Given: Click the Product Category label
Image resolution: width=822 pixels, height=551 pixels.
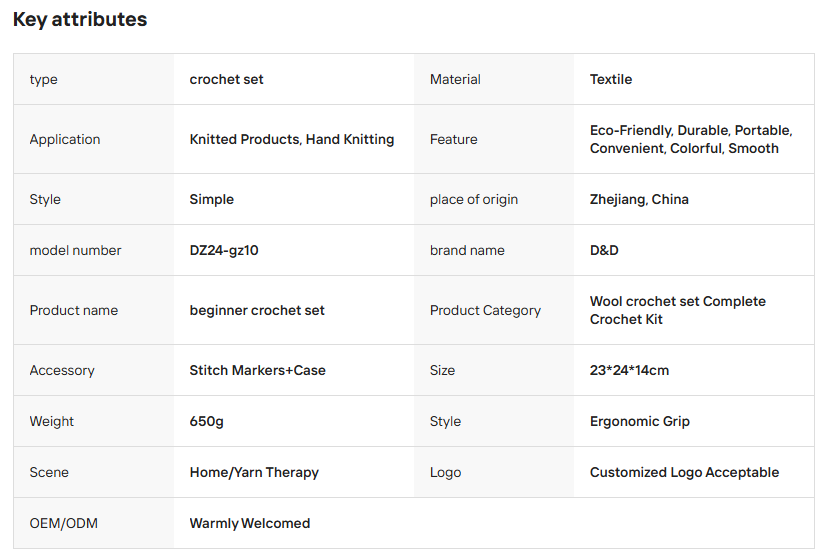Looking at the screenshot, I should coord(485,310).
